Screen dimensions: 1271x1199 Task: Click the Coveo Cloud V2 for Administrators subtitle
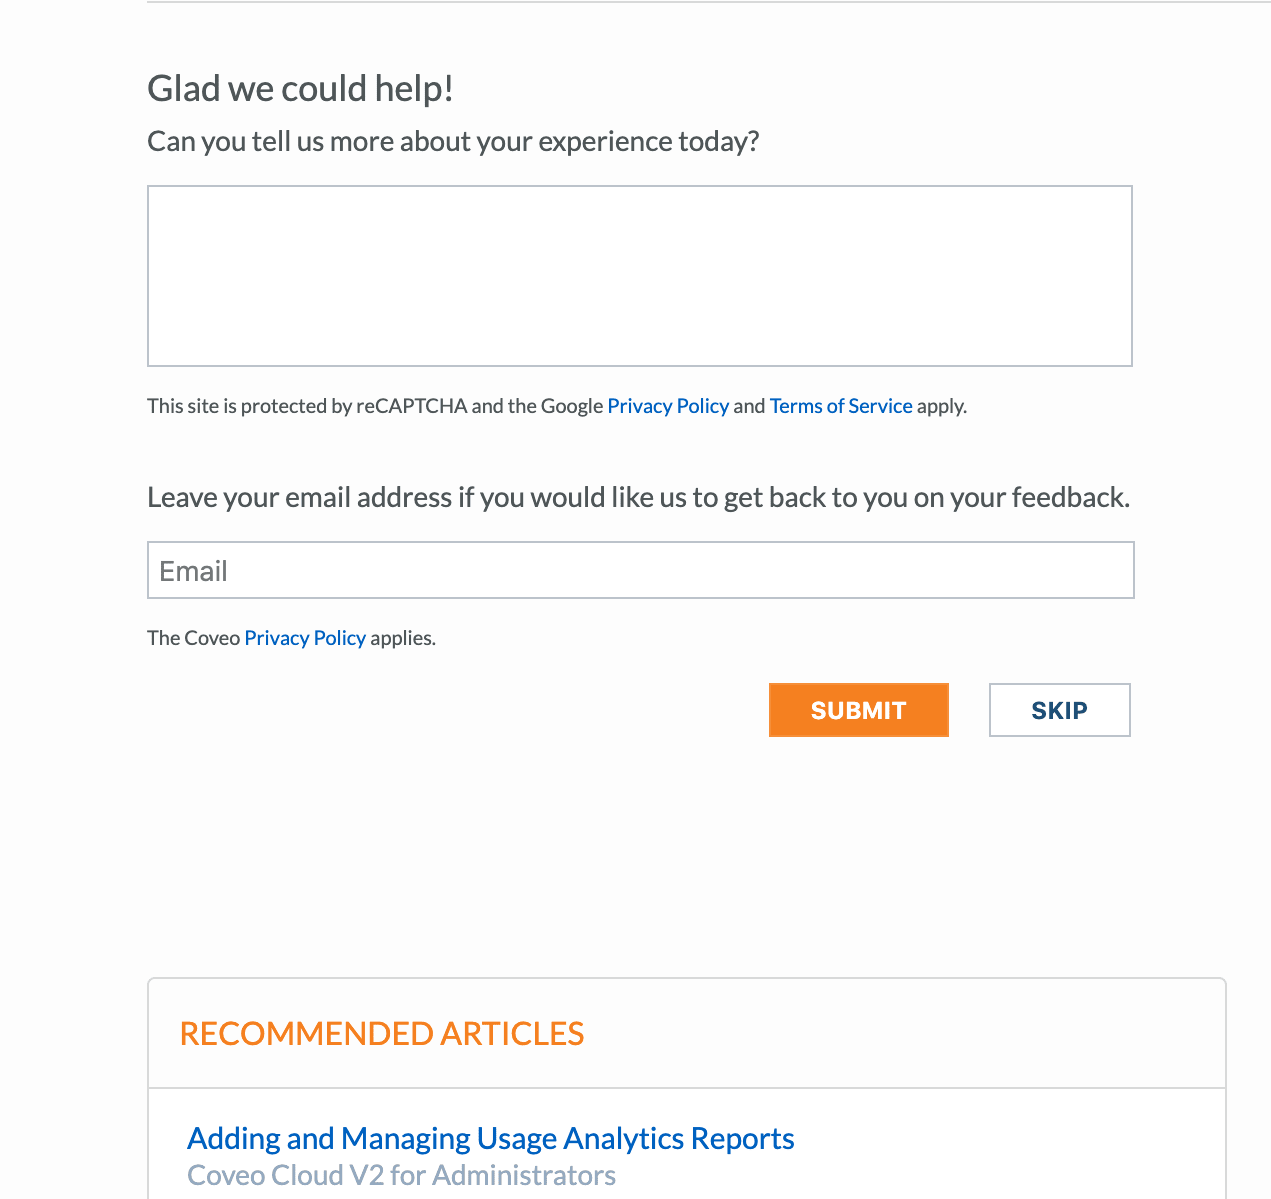[x=401, y=1175]
